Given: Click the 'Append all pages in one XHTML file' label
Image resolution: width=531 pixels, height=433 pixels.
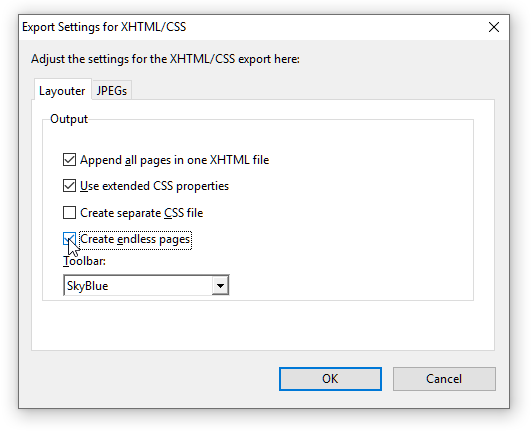Looking at the screenshot, I should [174, 160].
